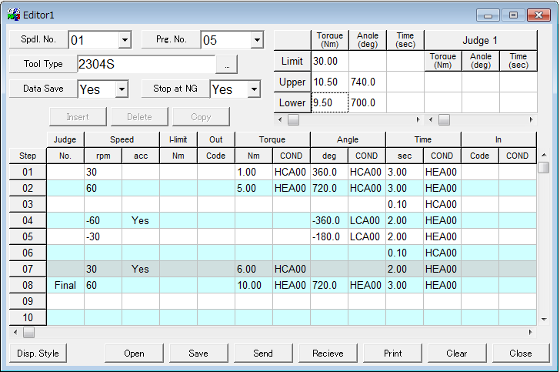Click the down arrow of step table scrollbar
Image resolution: width=560 pixels, height=372 pixels.
pos(544,319)
